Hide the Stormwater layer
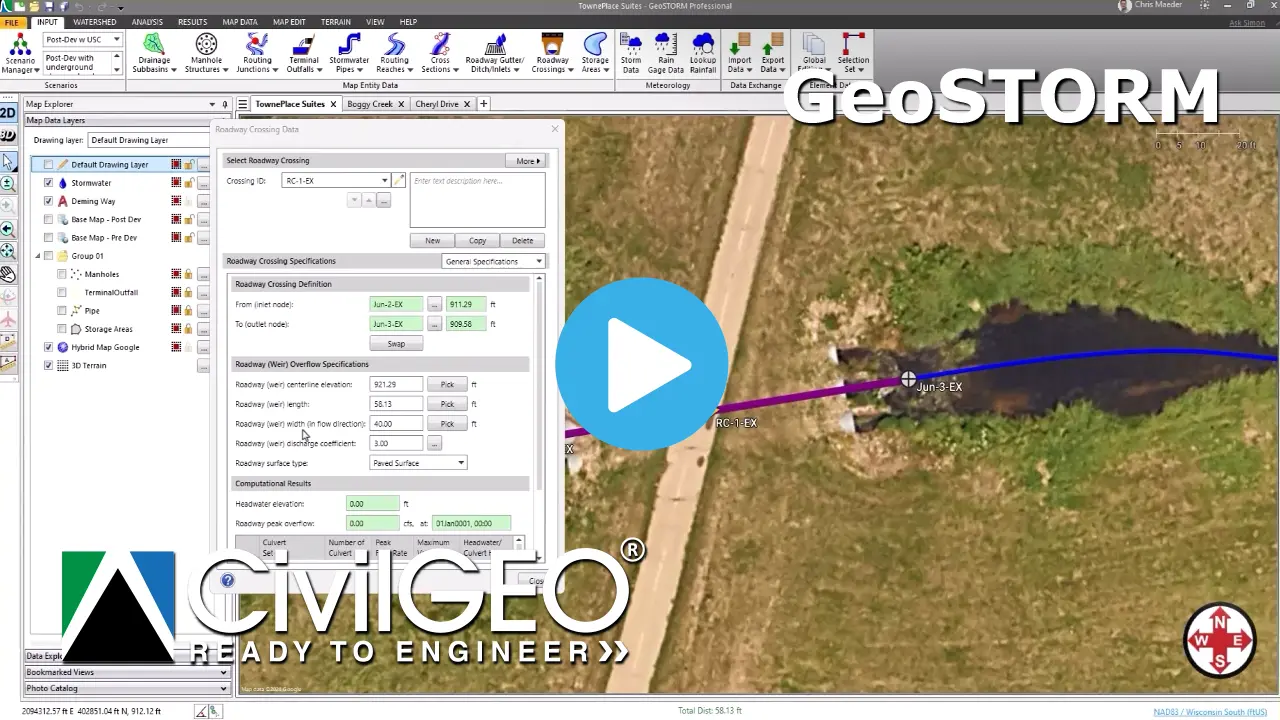The height and width of the screenshot is (720, 1280). tap(48, 182)
